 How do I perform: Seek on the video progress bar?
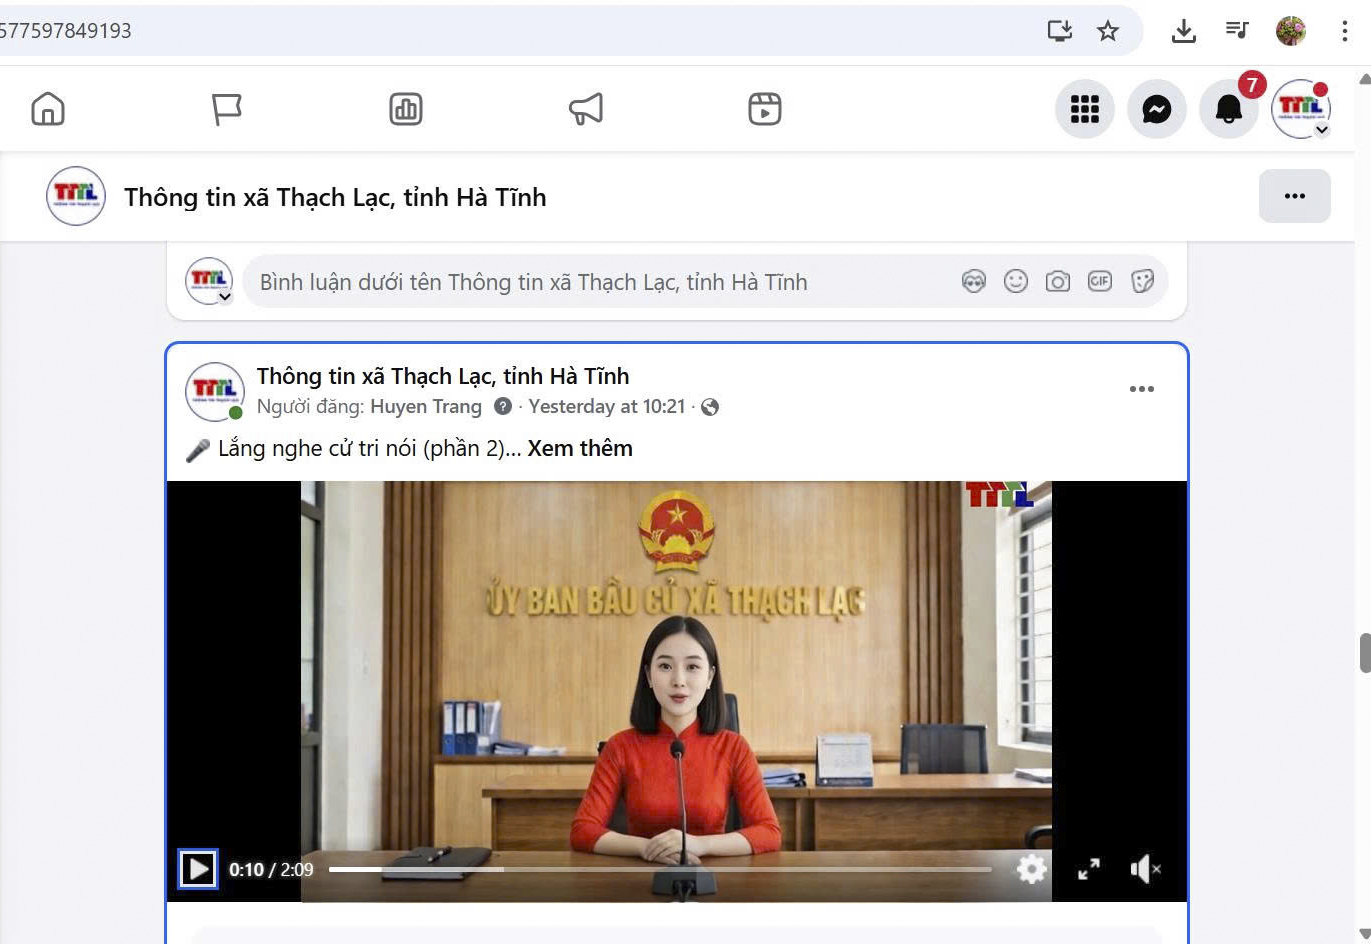660,870
